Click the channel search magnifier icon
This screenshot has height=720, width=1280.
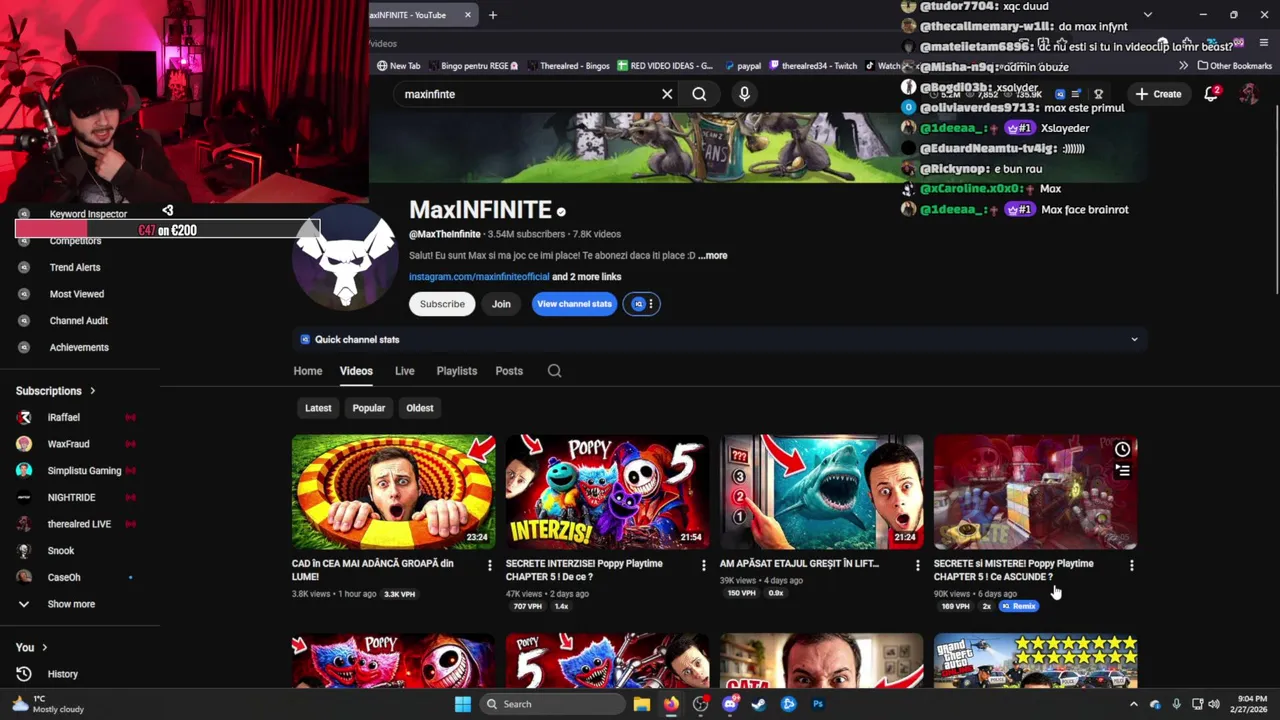(554, 371)
